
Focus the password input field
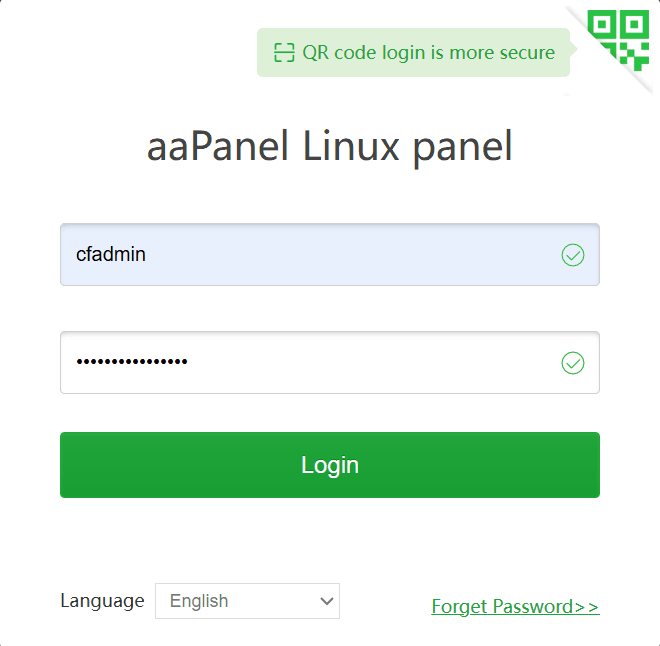(x=330, y=363)
